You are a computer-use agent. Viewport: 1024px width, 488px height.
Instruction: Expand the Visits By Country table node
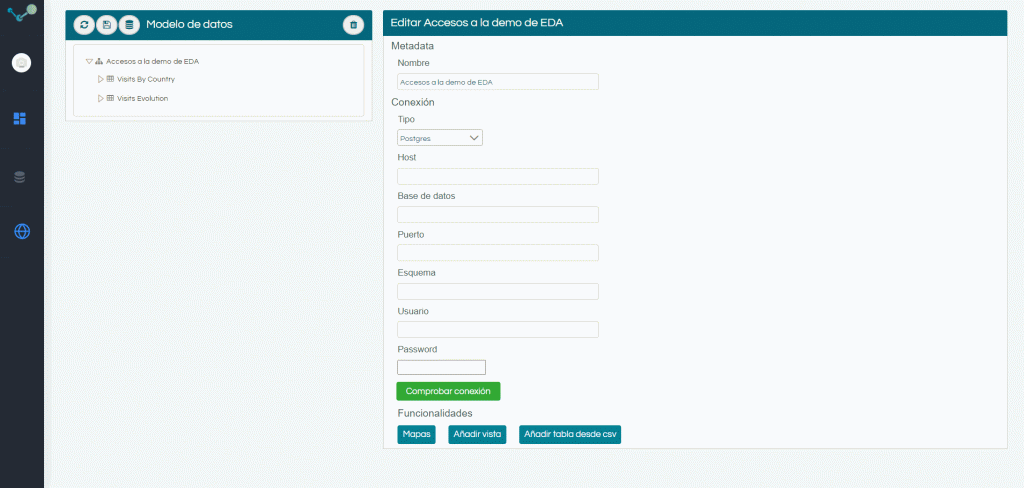point(101,79)
